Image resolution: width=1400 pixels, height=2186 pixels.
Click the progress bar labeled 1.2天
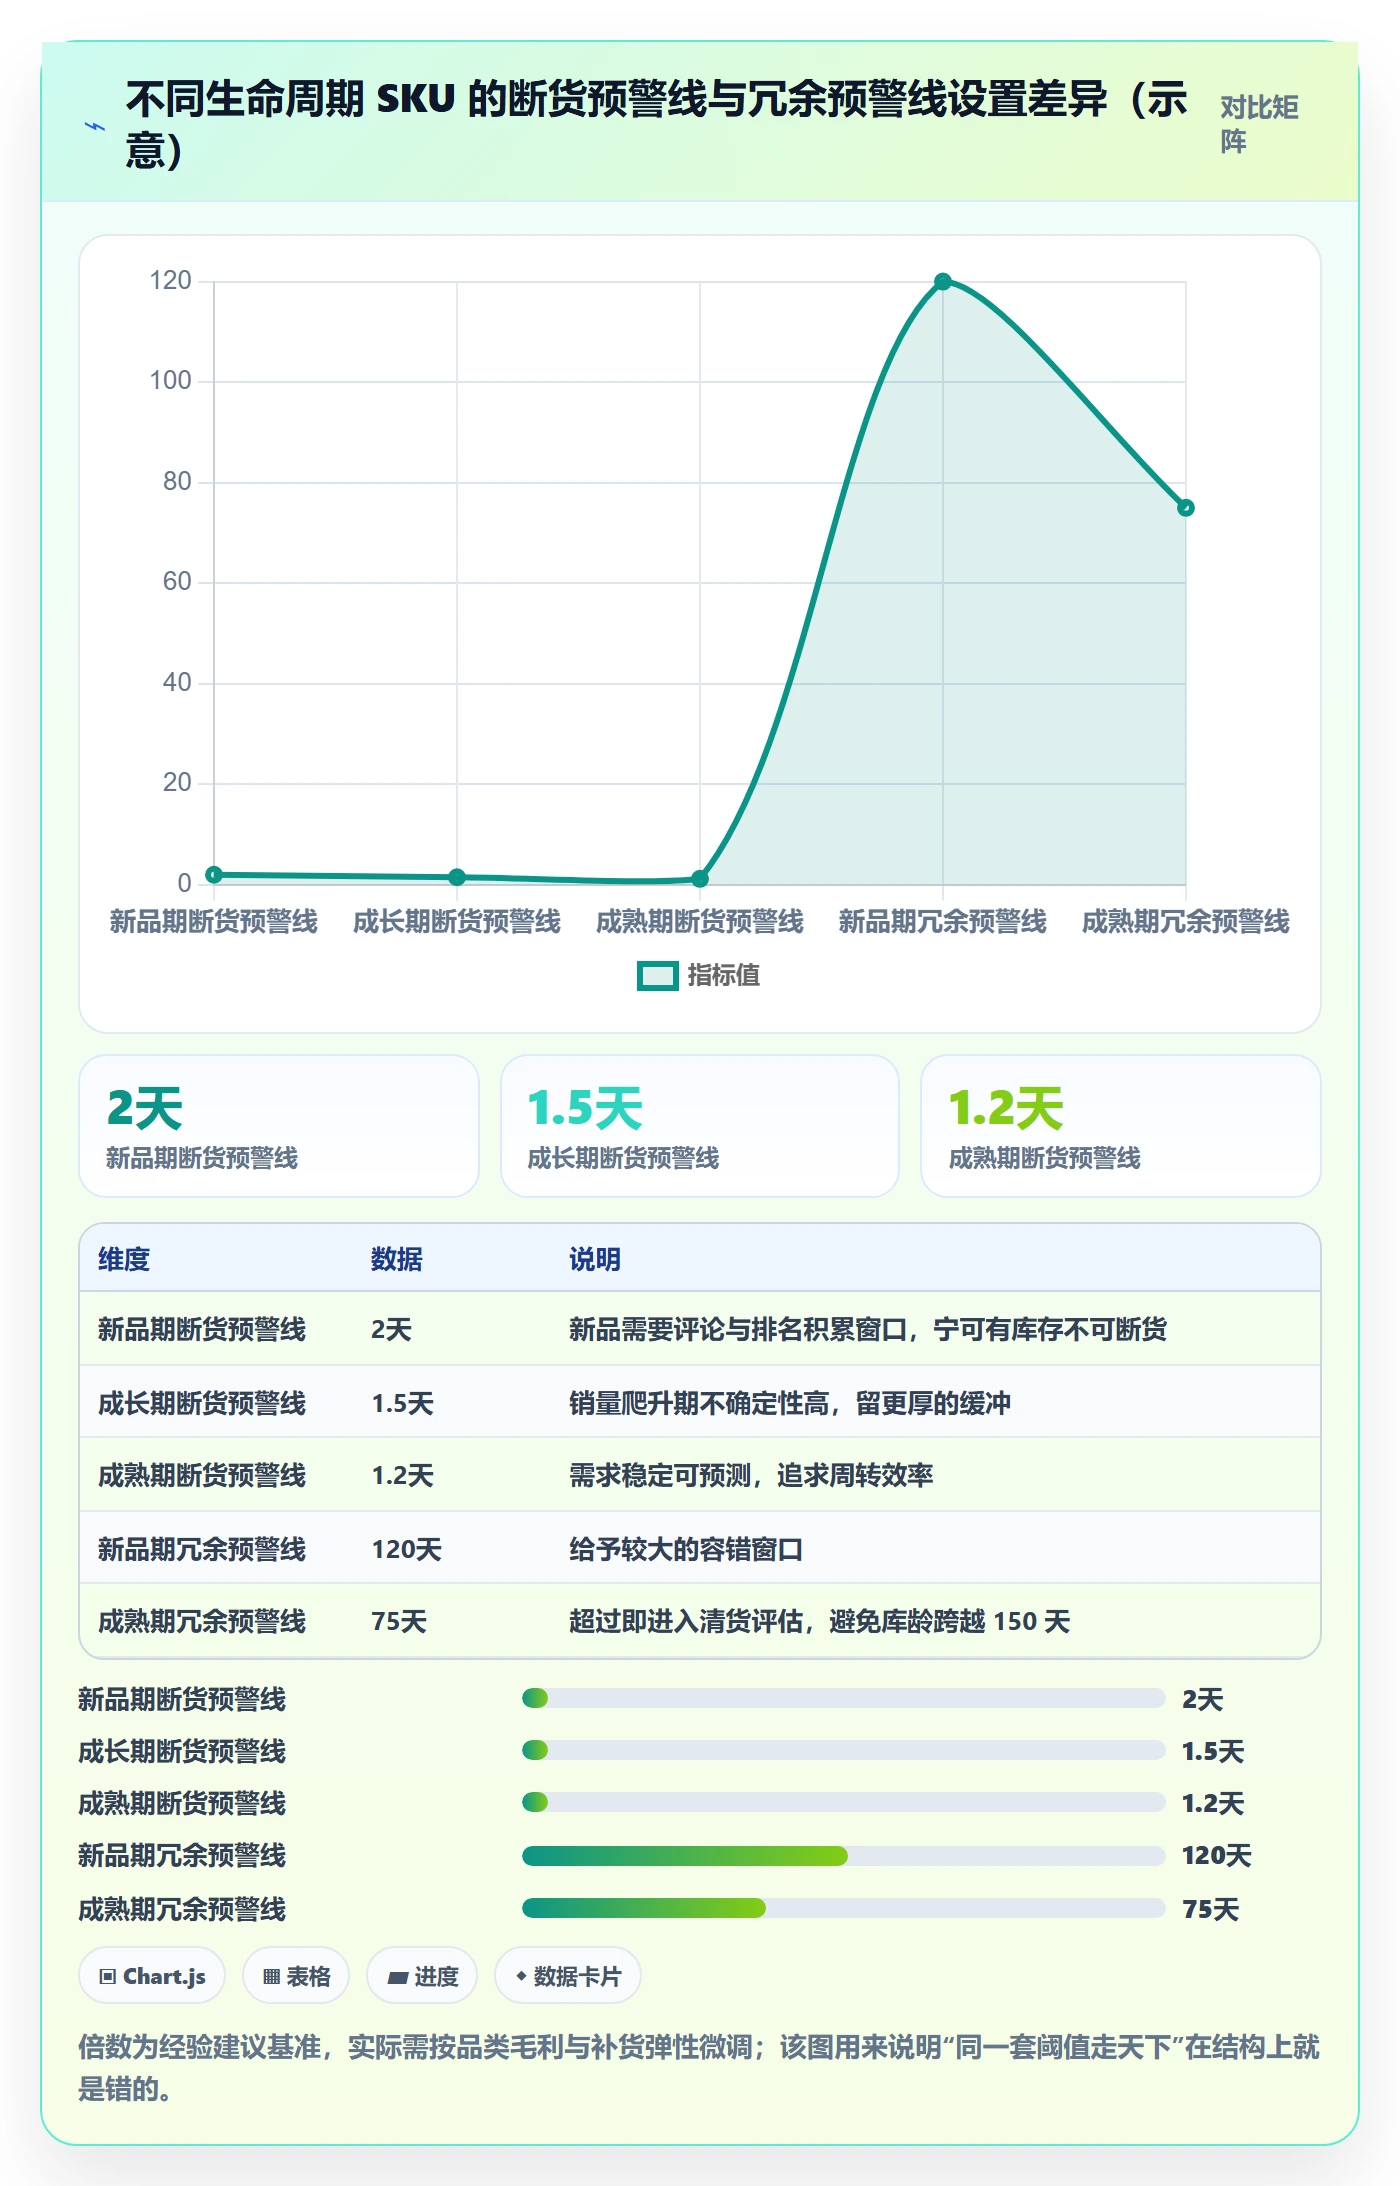[x=843, y=1802]
